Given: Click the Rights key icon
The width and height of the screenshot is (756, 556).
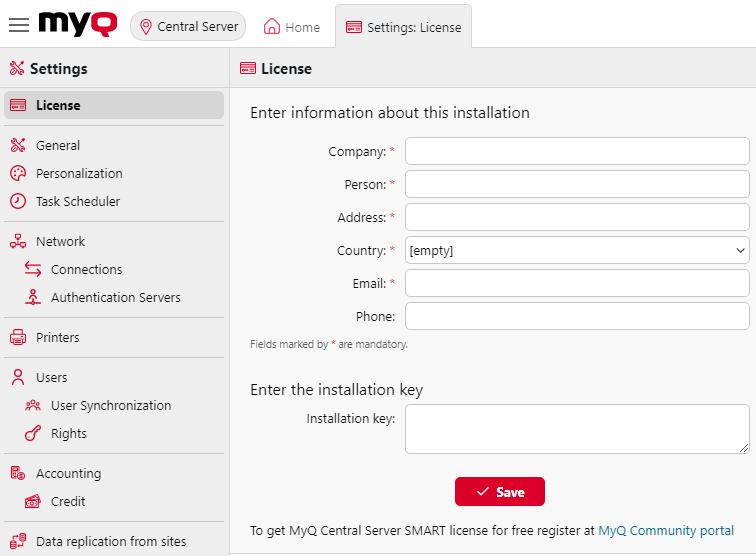Looking at the screenshot, I should pyautogui.click(x=33, y=433).
